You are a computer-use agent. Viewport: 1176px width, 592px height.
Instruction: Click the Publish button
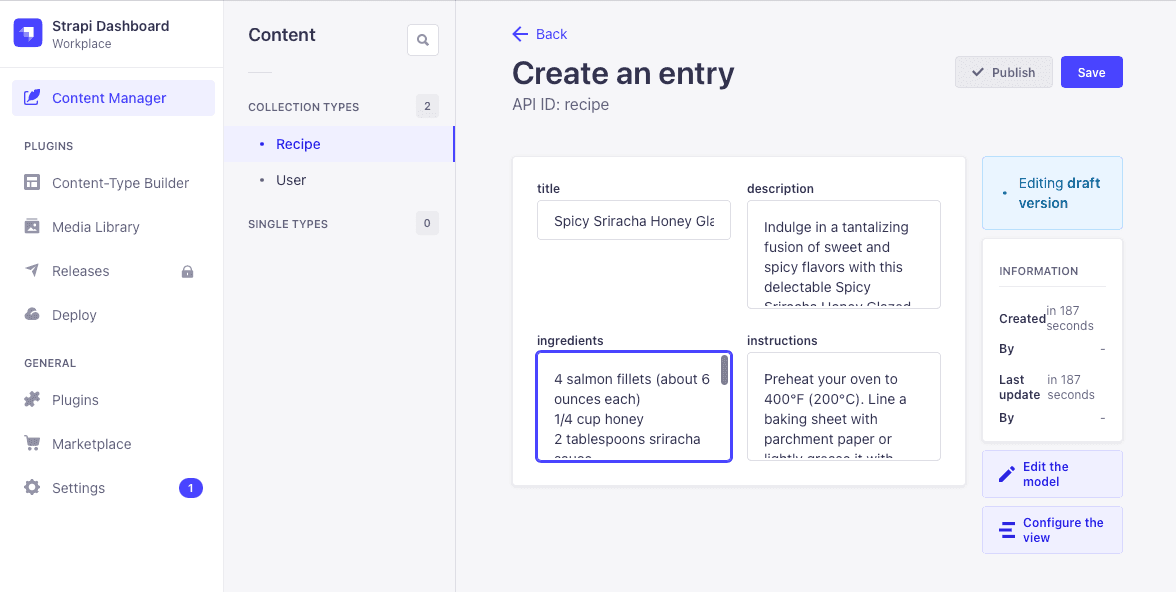[1004, 72]
